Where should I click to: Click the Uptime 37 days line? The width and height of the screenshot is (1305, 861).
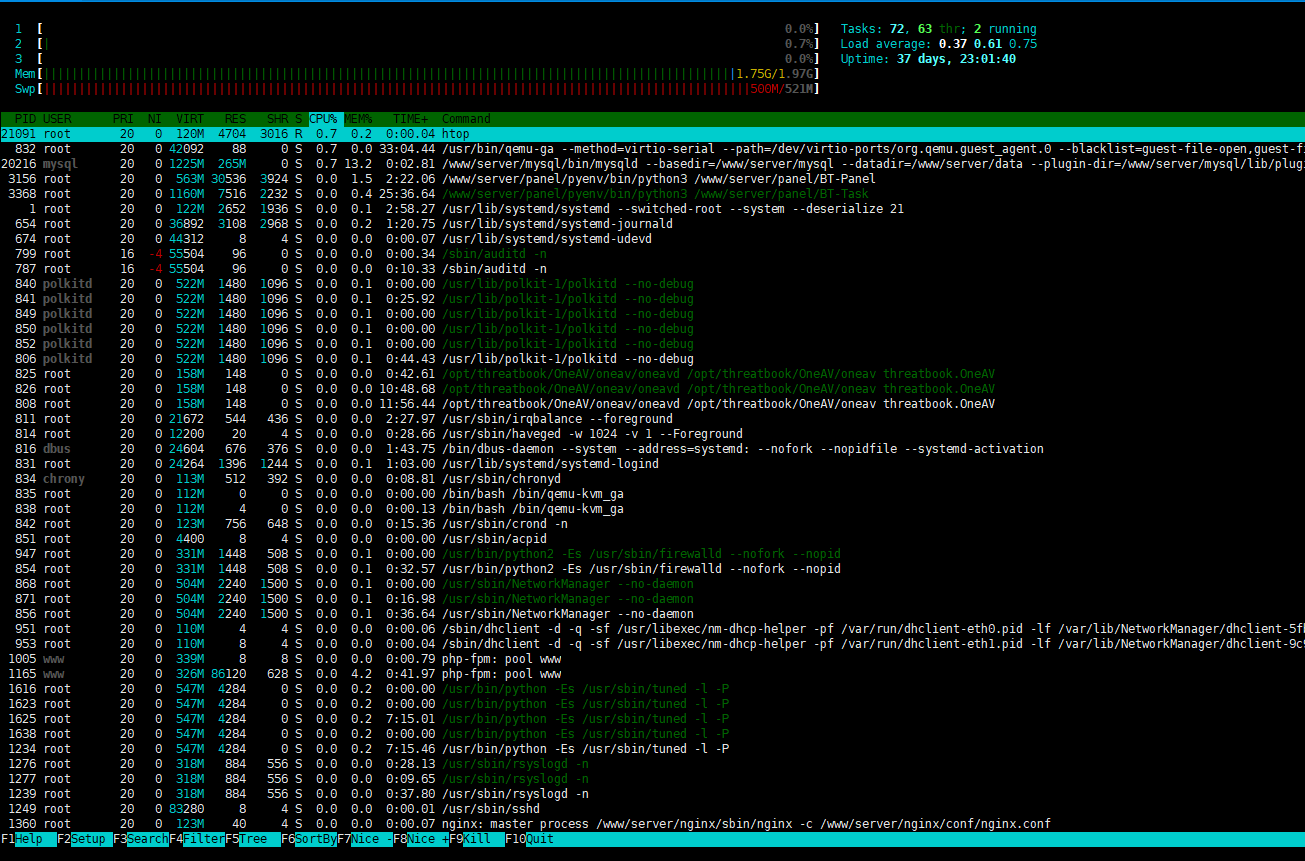click(x=928, y=59)
